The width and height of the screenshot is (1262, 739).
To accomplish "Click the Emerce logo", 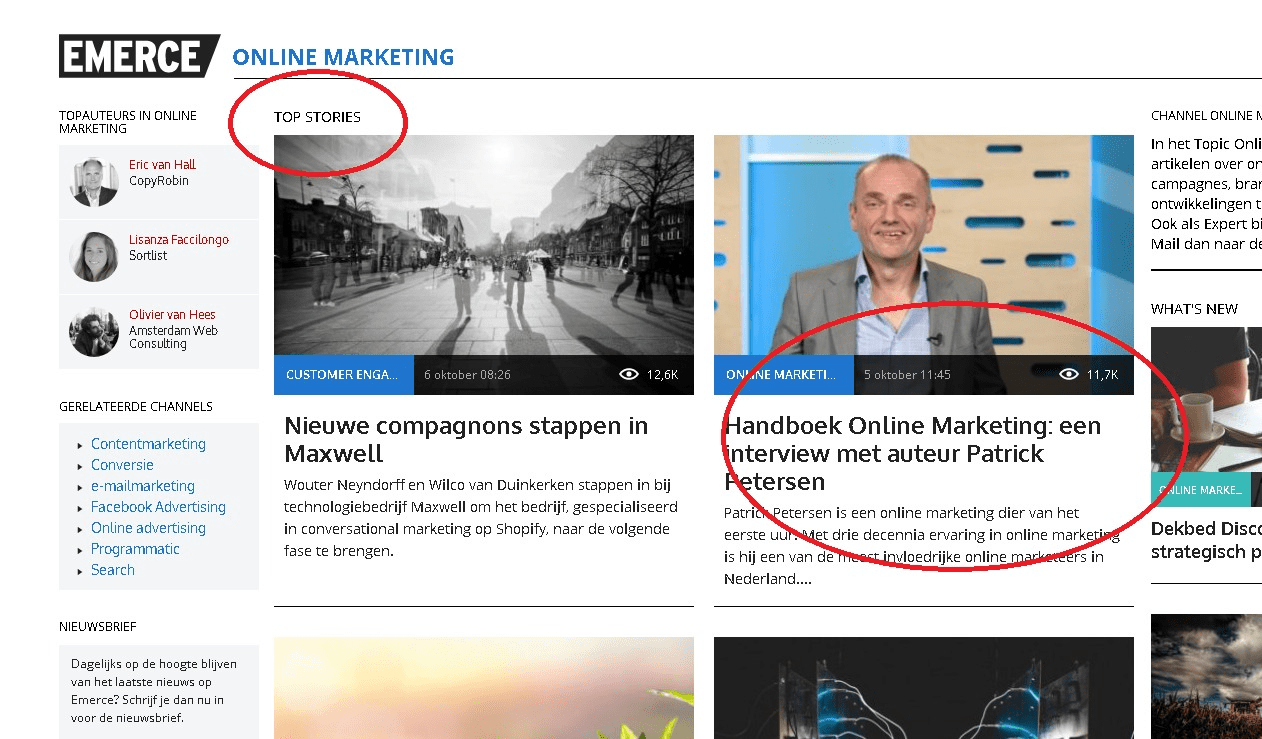I will point(138,56).
